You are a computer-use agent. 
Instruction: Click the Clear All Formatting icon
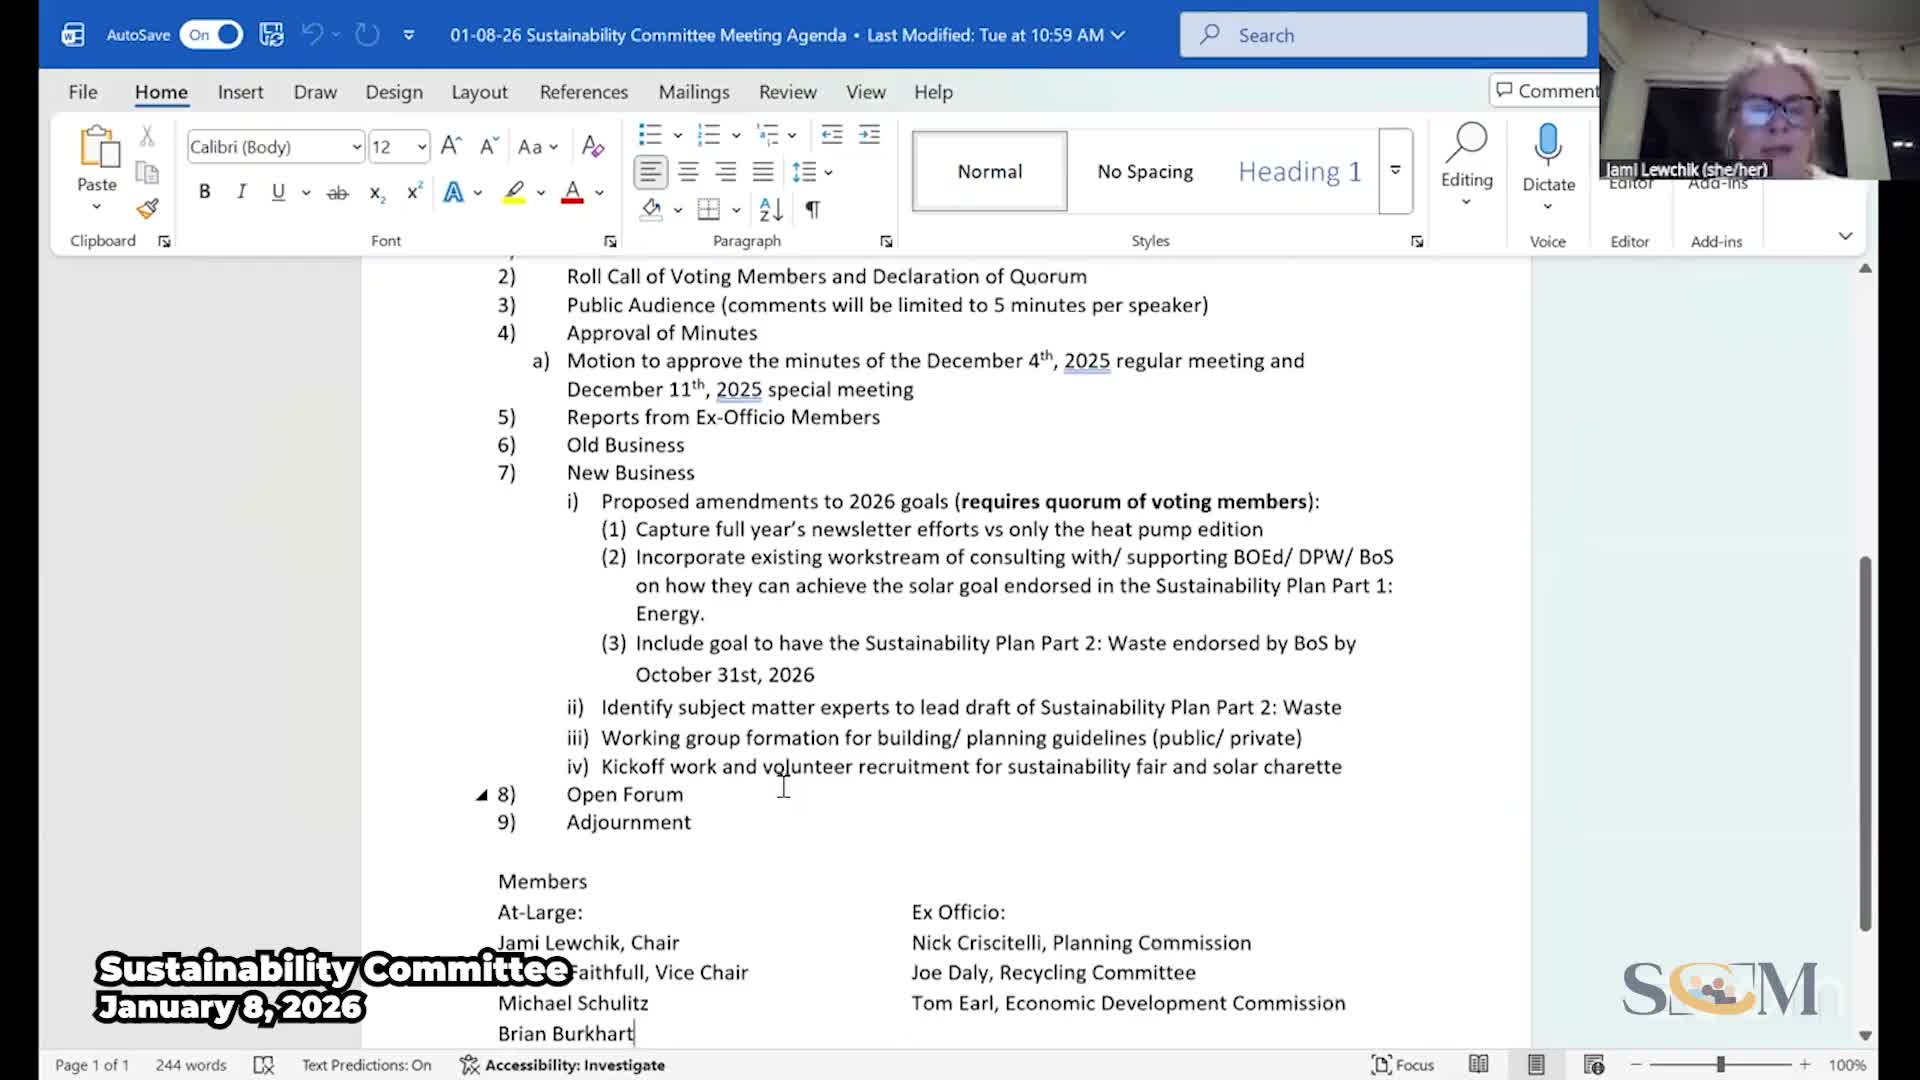click(592, 147)
